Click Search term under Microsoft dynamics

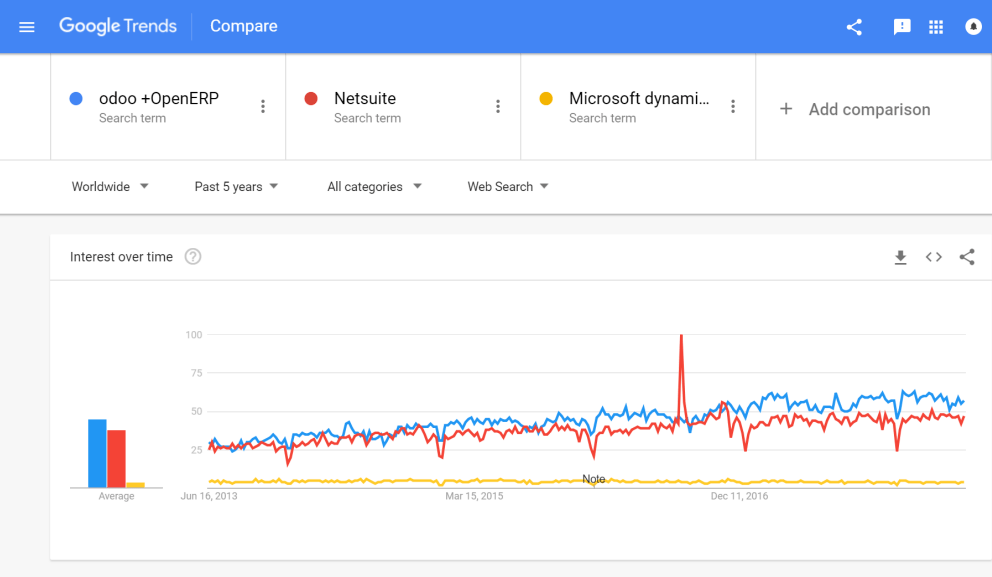[x=602, y=118]
